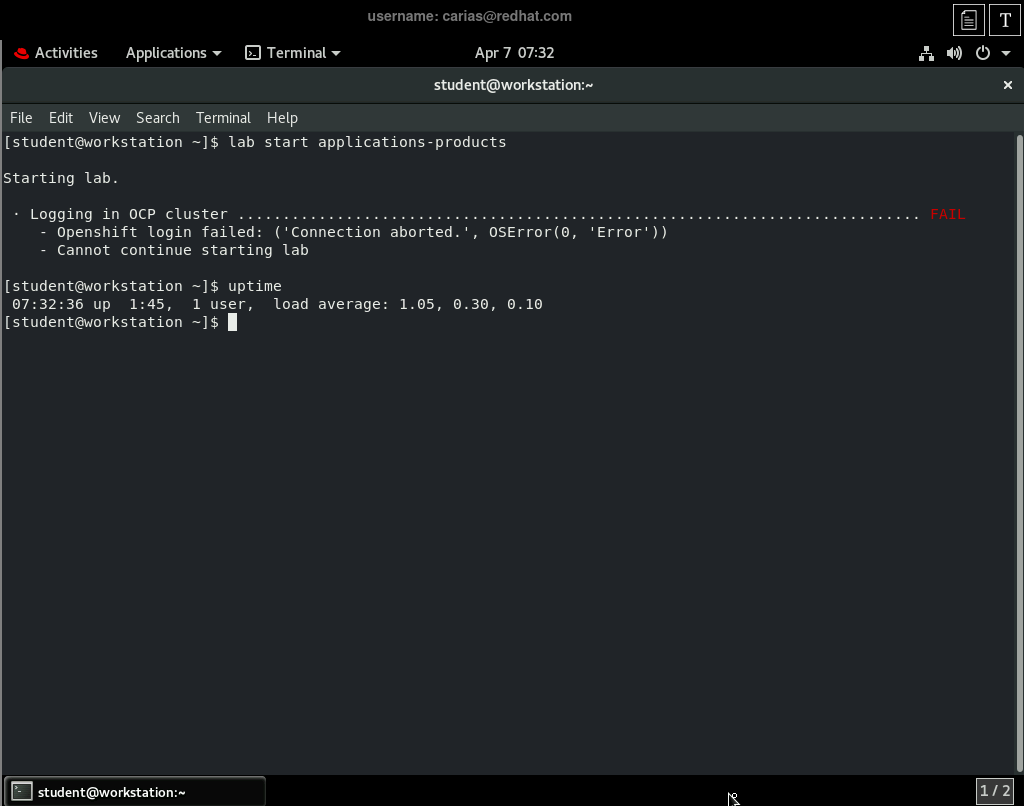This screenshot has width=1024, height=806.
Task: Open the View menu
Action: [104, 118]
